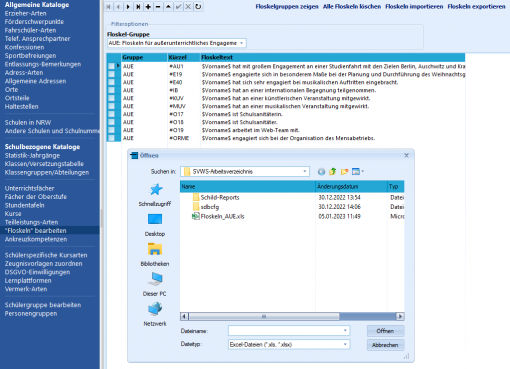Open "Floskeln" bearbeiten entry
Image resolution: width=510 pixels, height=369 pixels.
[x=36, y=231]
